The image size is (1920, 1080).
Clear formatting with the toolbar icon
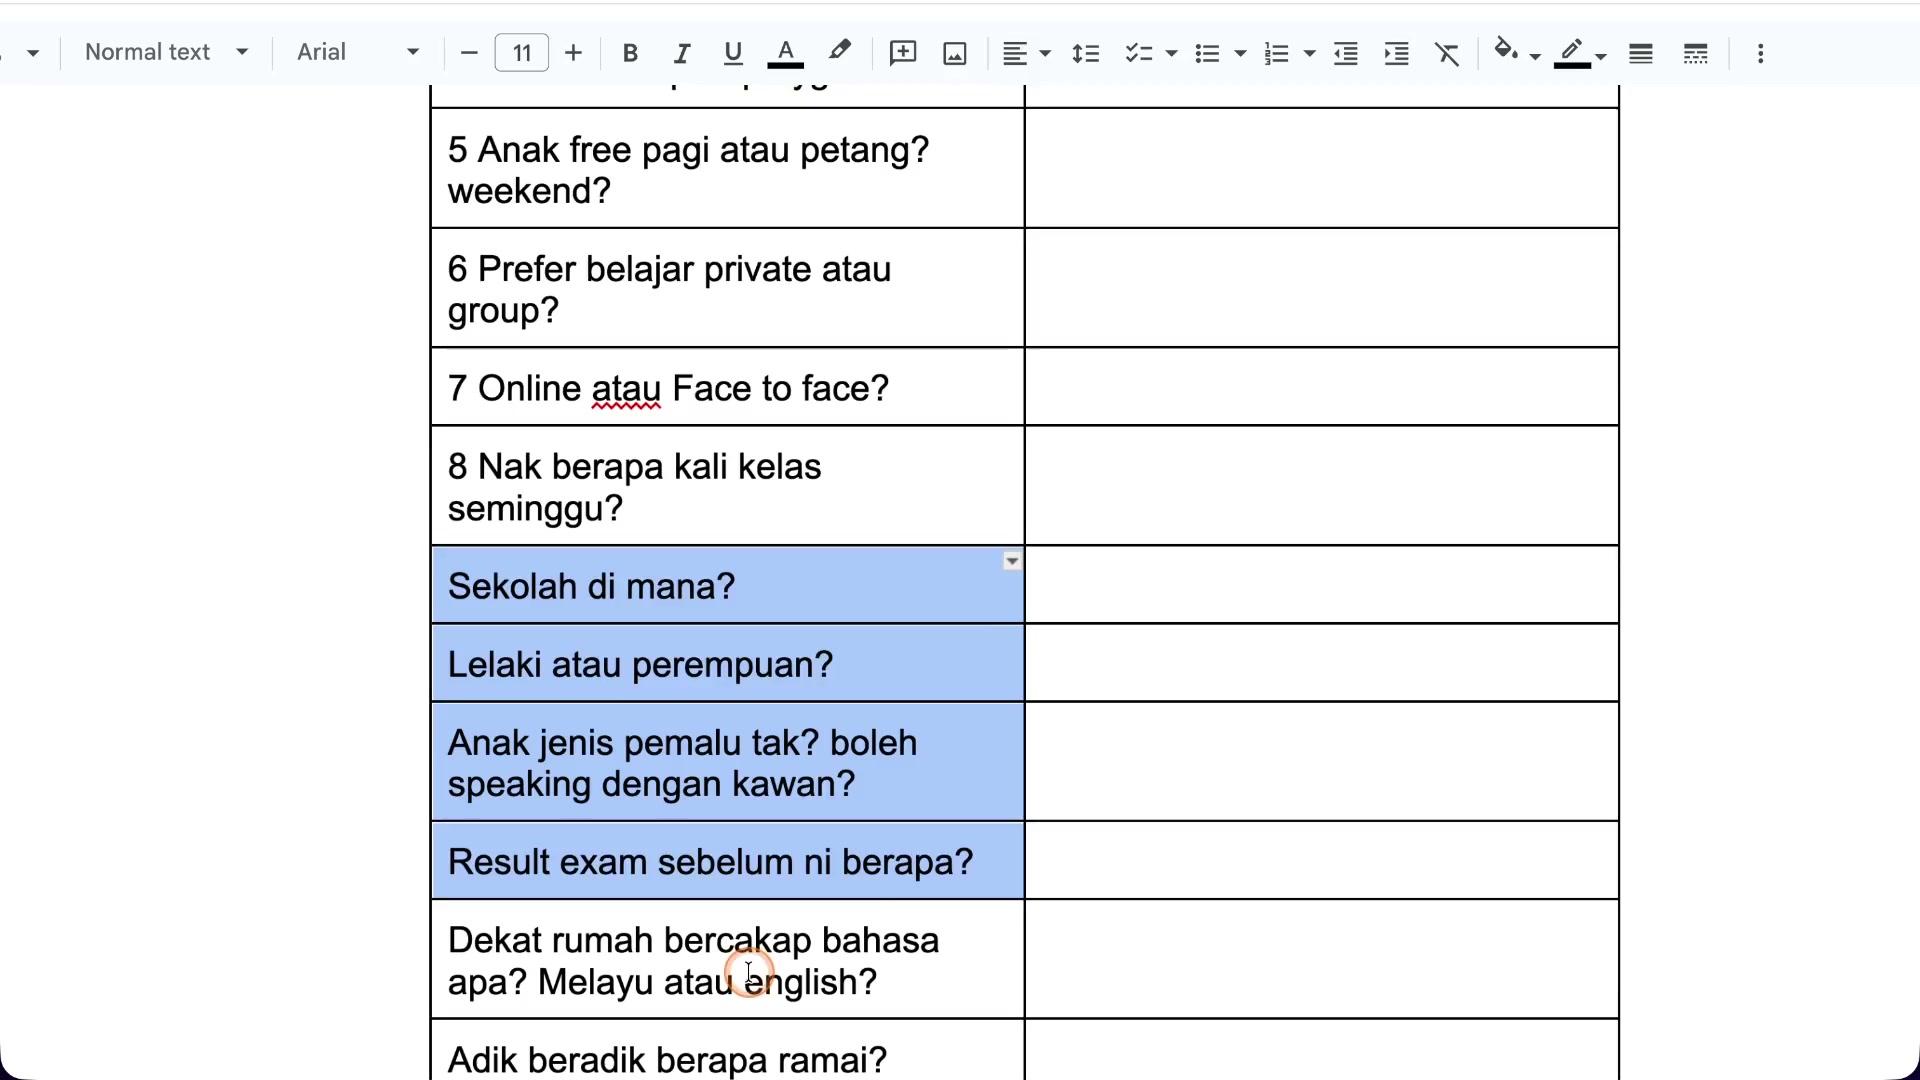tap(1447, 53)
